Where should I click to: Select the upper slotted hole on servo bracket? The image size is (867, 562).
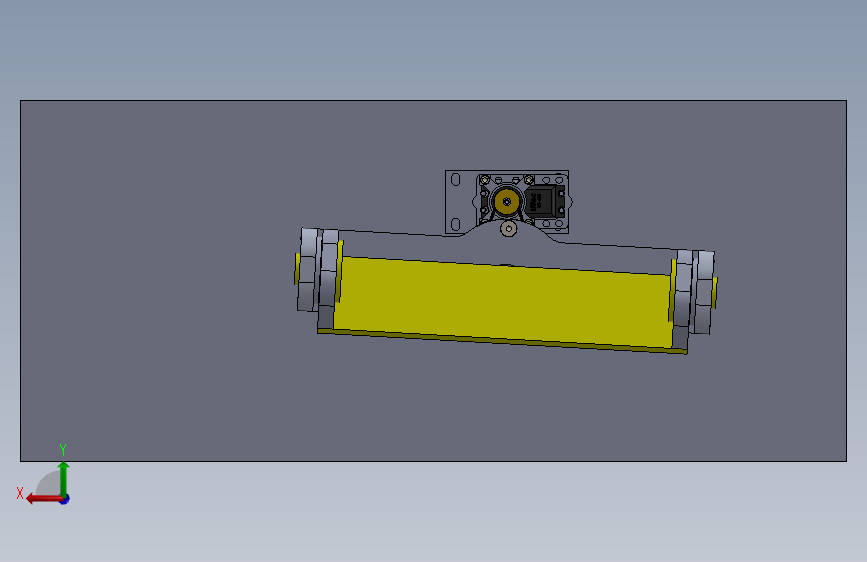click(456, 179)
